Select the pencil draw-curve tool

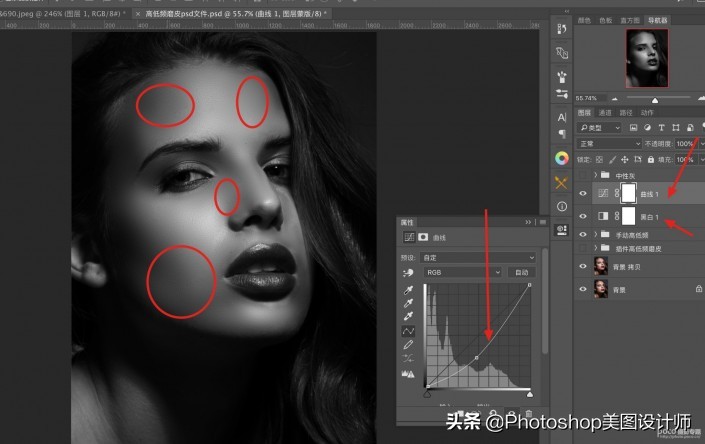tap(408, 344)
